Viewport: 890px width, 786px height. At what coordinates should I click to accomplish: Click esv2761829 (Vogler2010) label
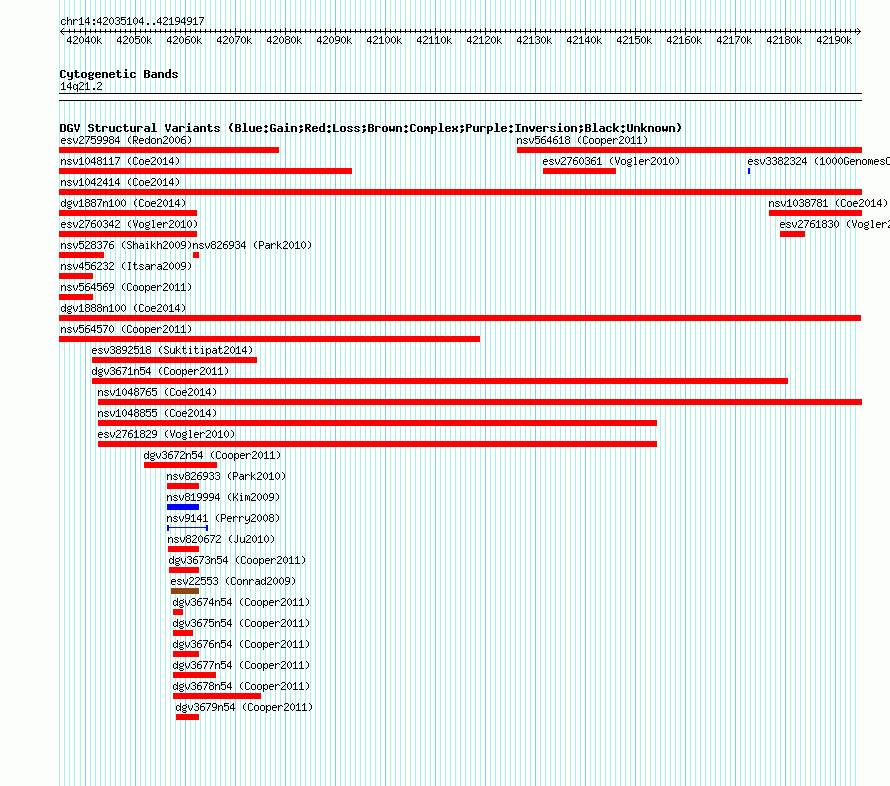[166, 434]
